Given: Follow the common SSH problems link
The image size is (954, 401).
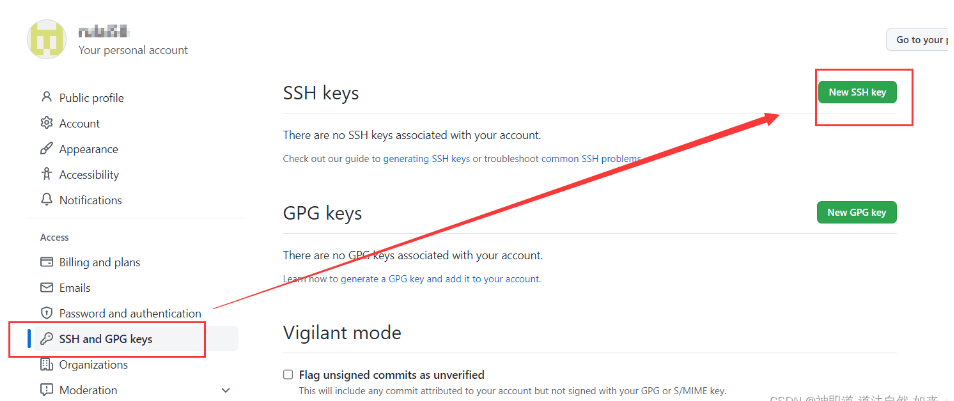Looking at the screenshot, I should pyautogui.click(x=591, y=159).
